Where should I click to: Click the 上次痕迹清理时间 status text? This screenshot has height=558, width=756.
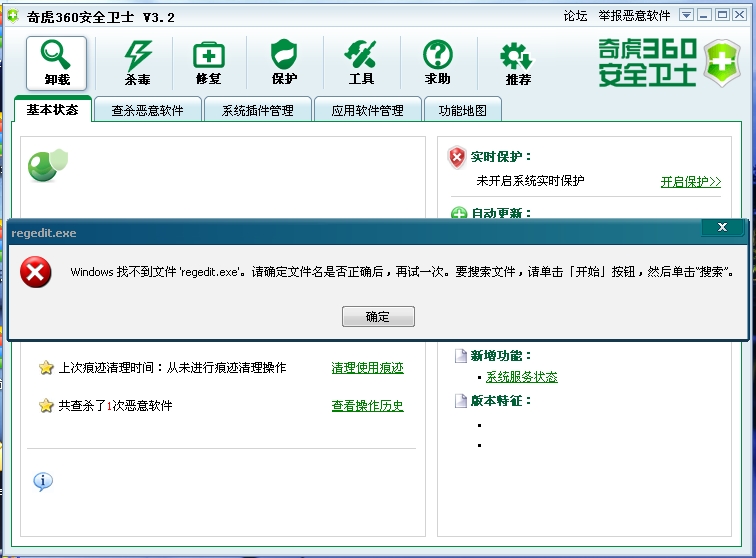click(172, 367)
